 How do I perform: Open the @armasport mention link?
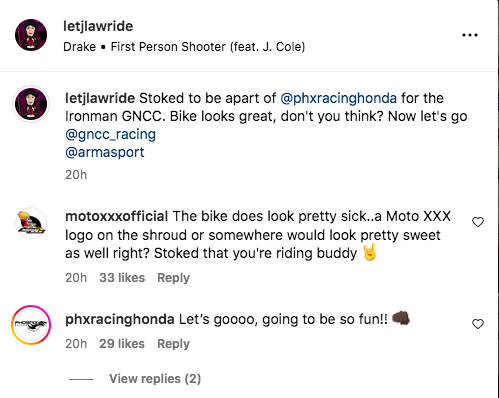[105, 152]
